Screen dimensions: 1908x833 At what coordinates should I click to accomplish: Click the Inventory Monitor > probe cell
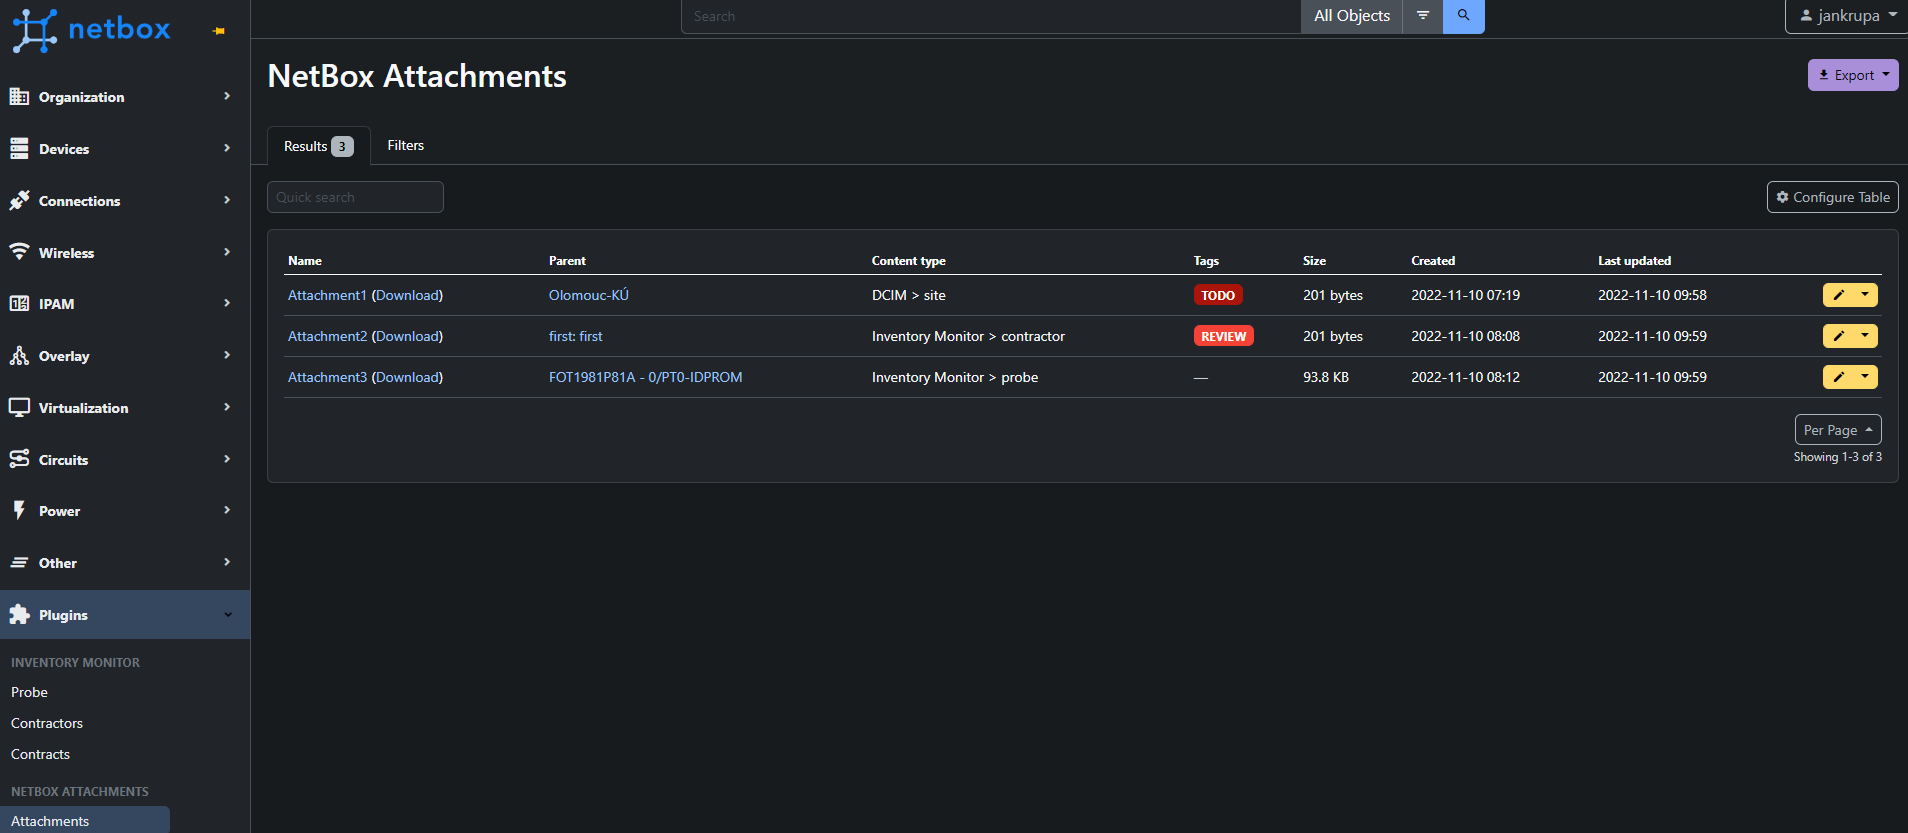(x=955, y=377)
